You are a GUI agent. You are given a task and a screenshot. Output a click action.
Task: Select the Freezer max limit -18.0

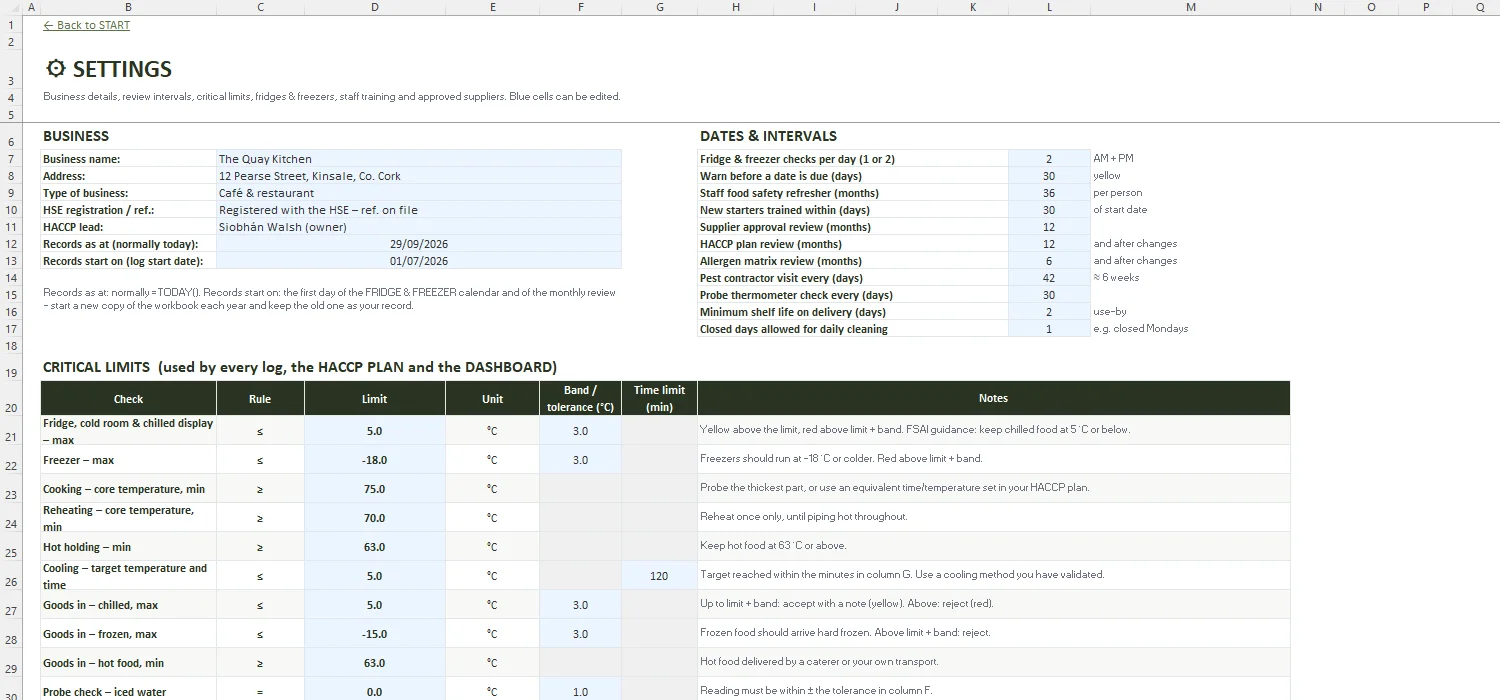coord(375,460)
